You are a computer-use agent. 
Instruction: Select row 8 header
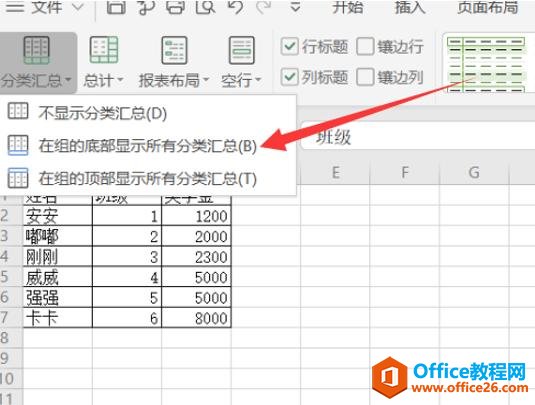click(11, 338)
